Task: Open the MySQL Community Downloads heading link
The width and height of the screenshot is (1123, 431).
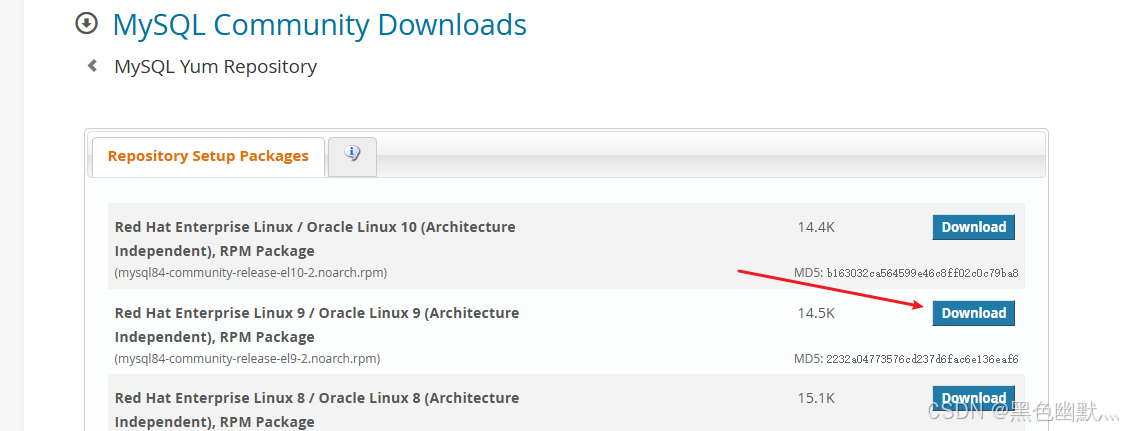Action: pyautogui.click(x=319, y=24)
